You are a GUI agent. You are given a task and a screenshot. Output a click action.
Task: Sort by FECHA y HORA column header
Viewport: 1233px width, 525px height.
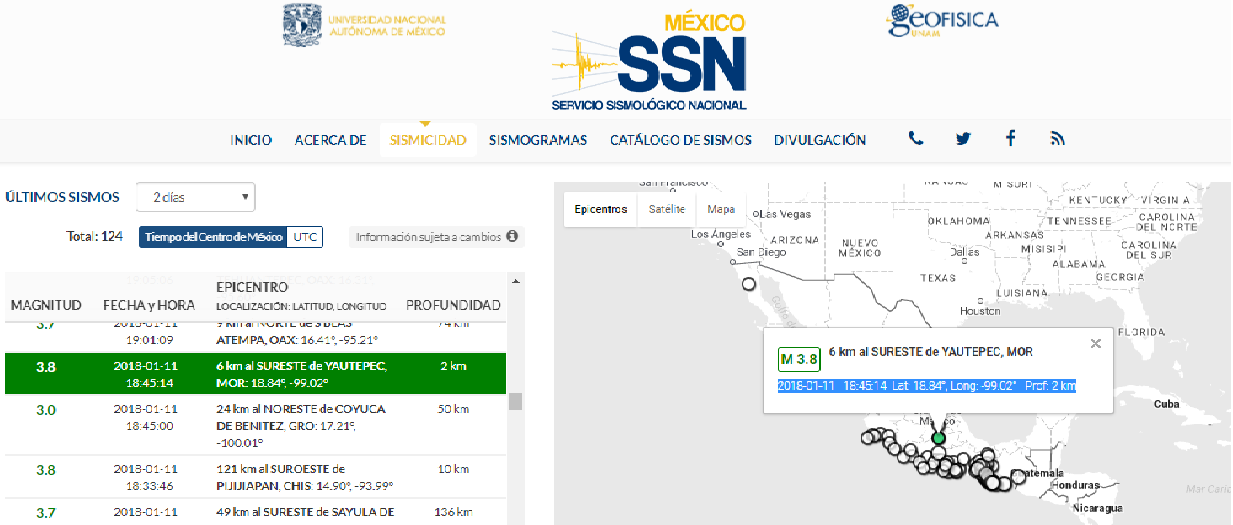[149, 304]
